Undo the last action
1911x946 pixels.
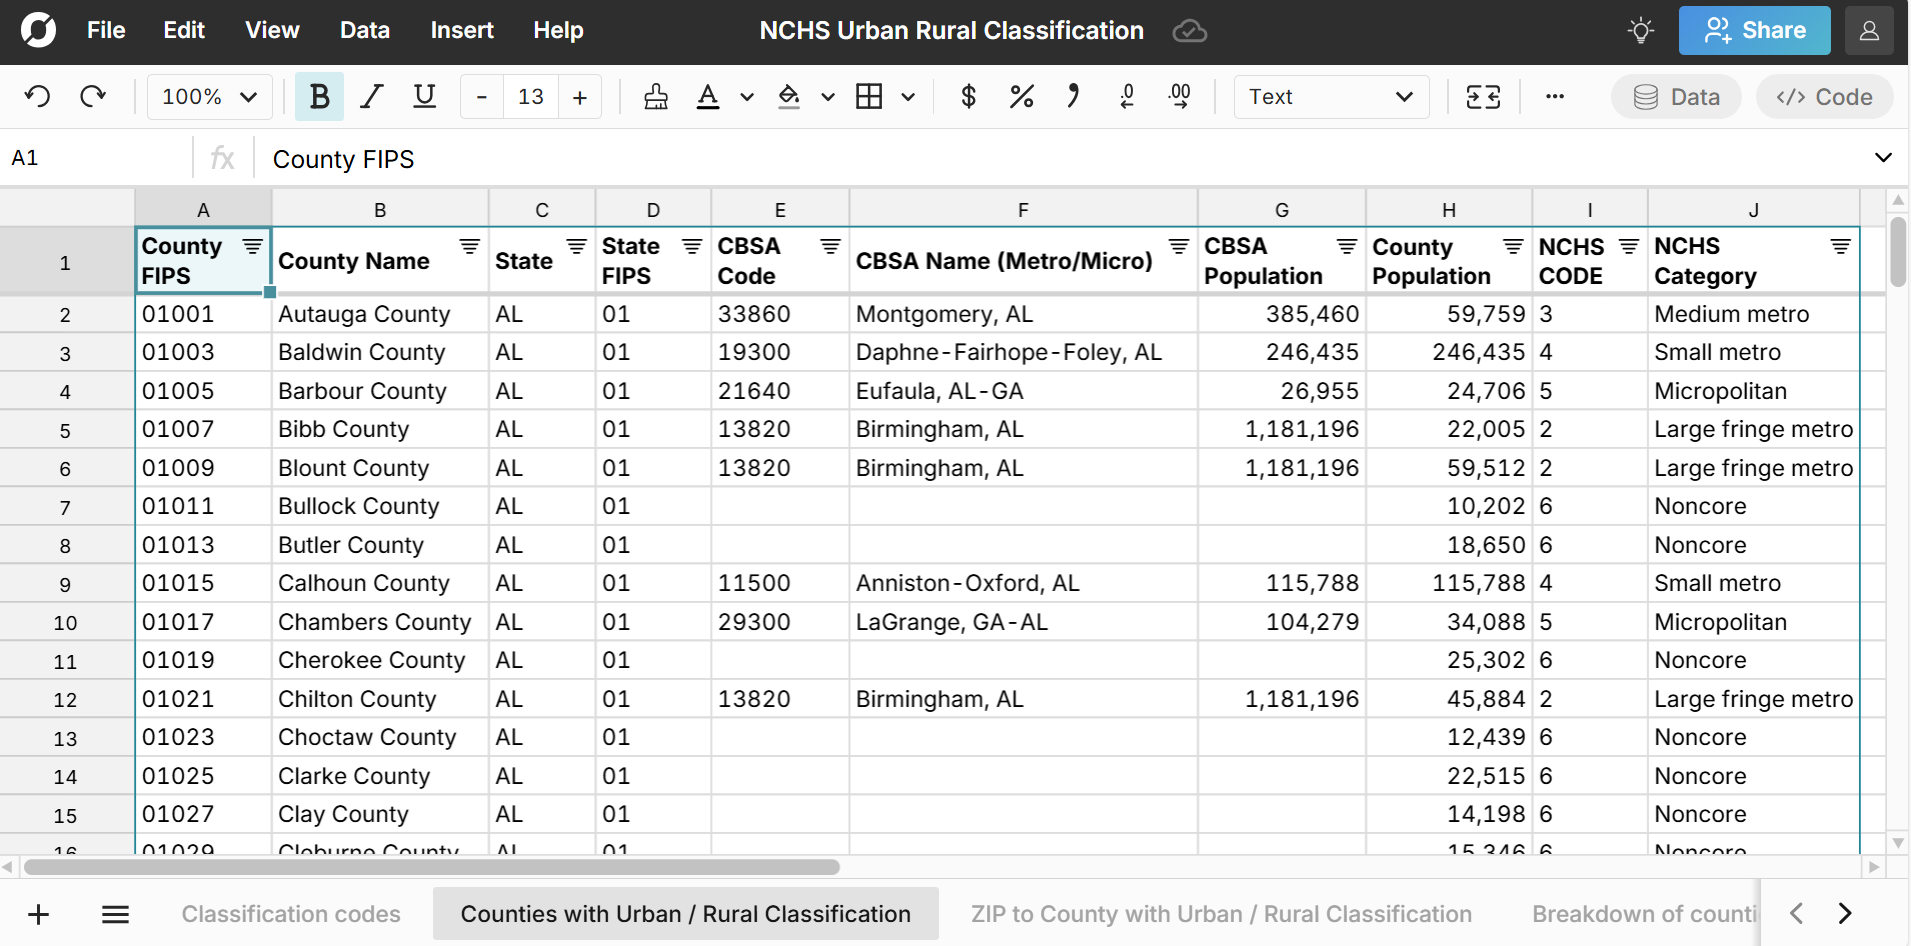coord(37,96)
